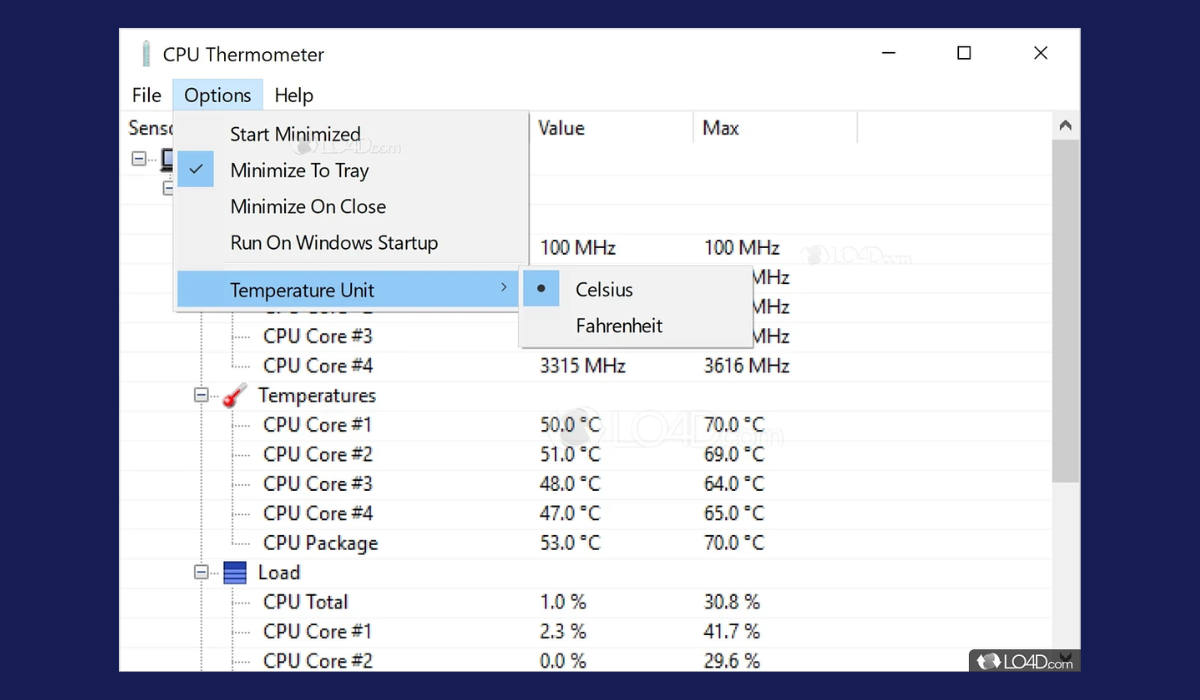Select the Temperatures group label

[317, 396]
